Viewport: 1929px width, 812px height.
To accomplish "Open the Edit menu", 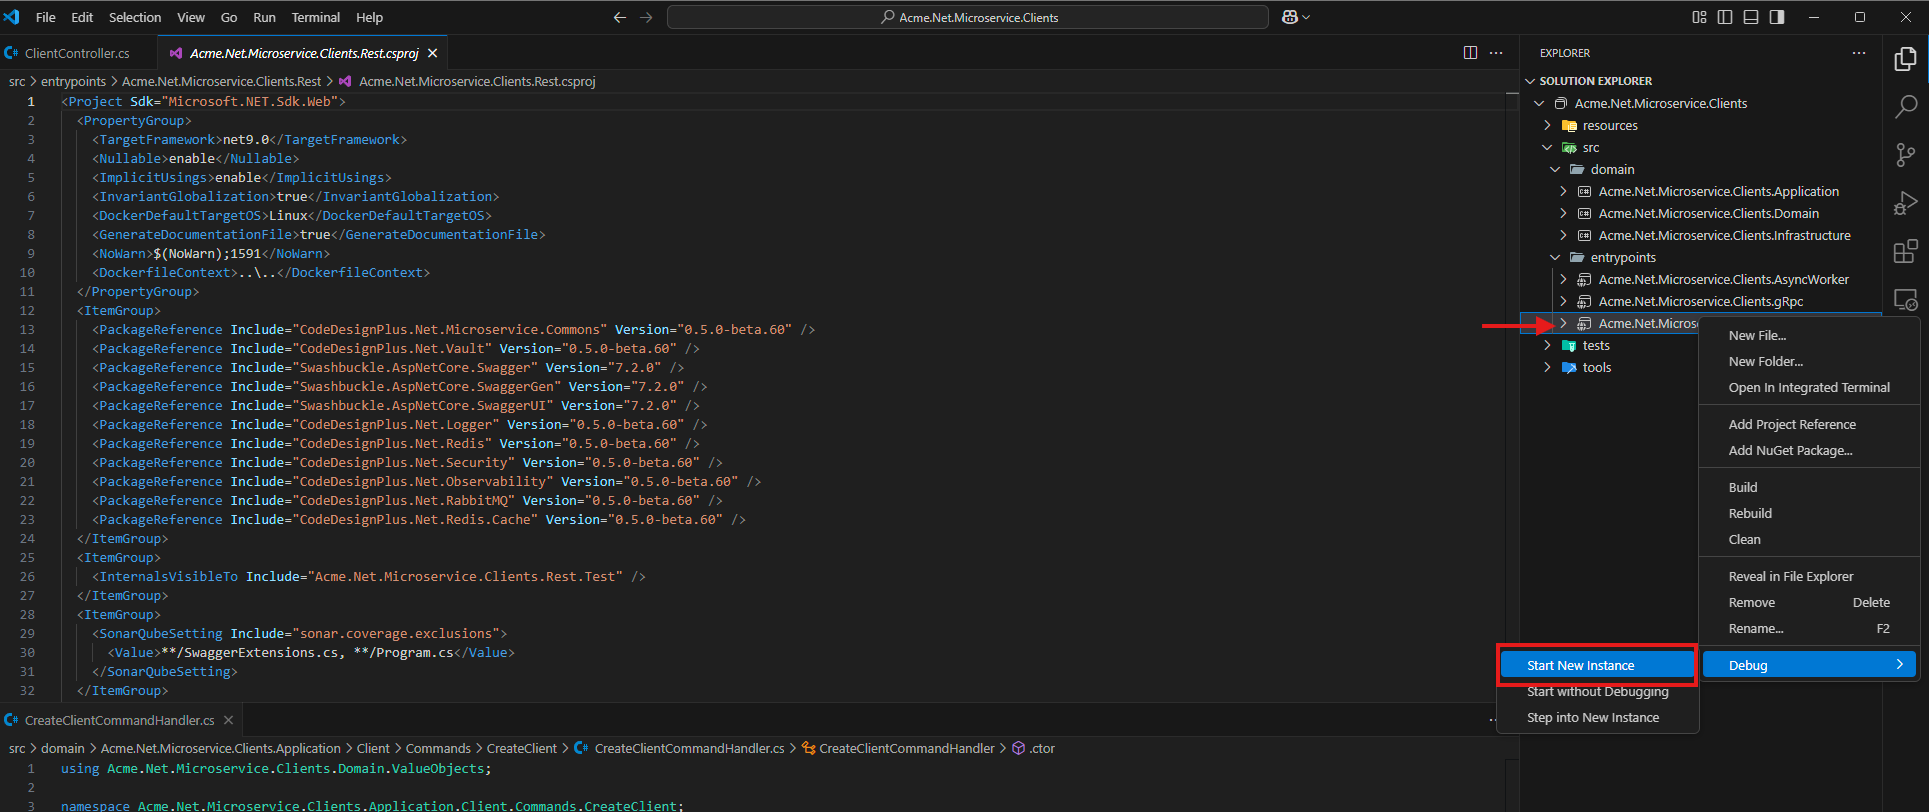I will pos(82,17).
